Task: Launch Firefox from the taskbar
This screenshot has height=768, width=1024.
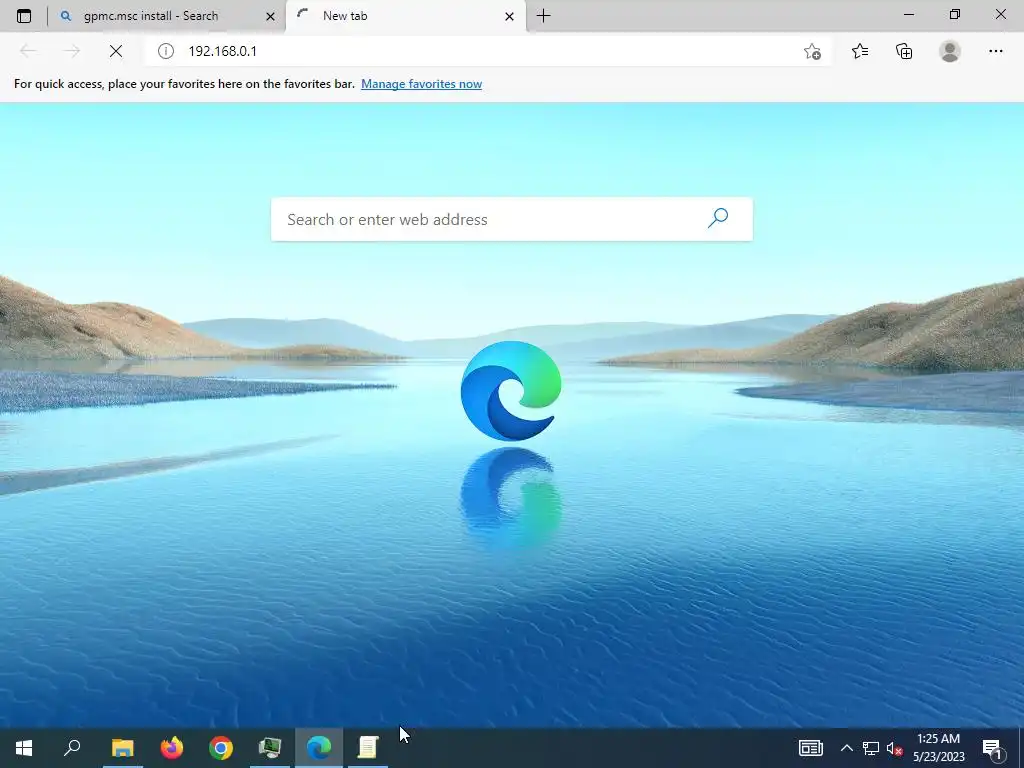Action: 172,748
